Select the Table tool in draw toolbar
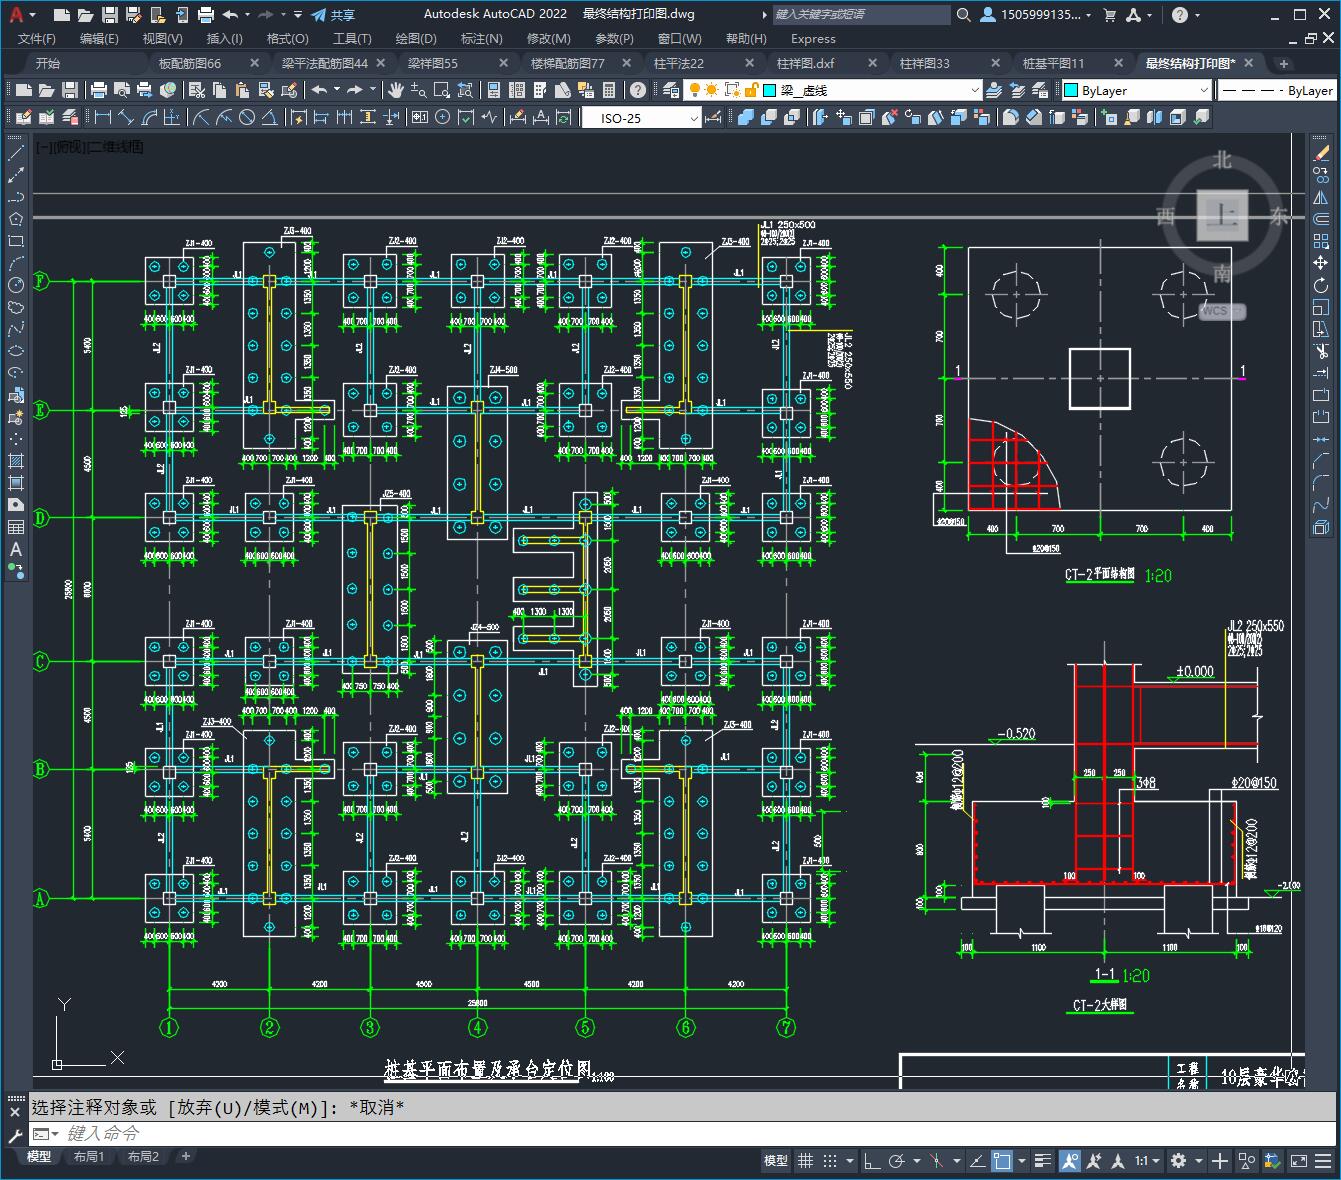The height and width of the screenshot is (1180, 1341). [x=16, y=527]
